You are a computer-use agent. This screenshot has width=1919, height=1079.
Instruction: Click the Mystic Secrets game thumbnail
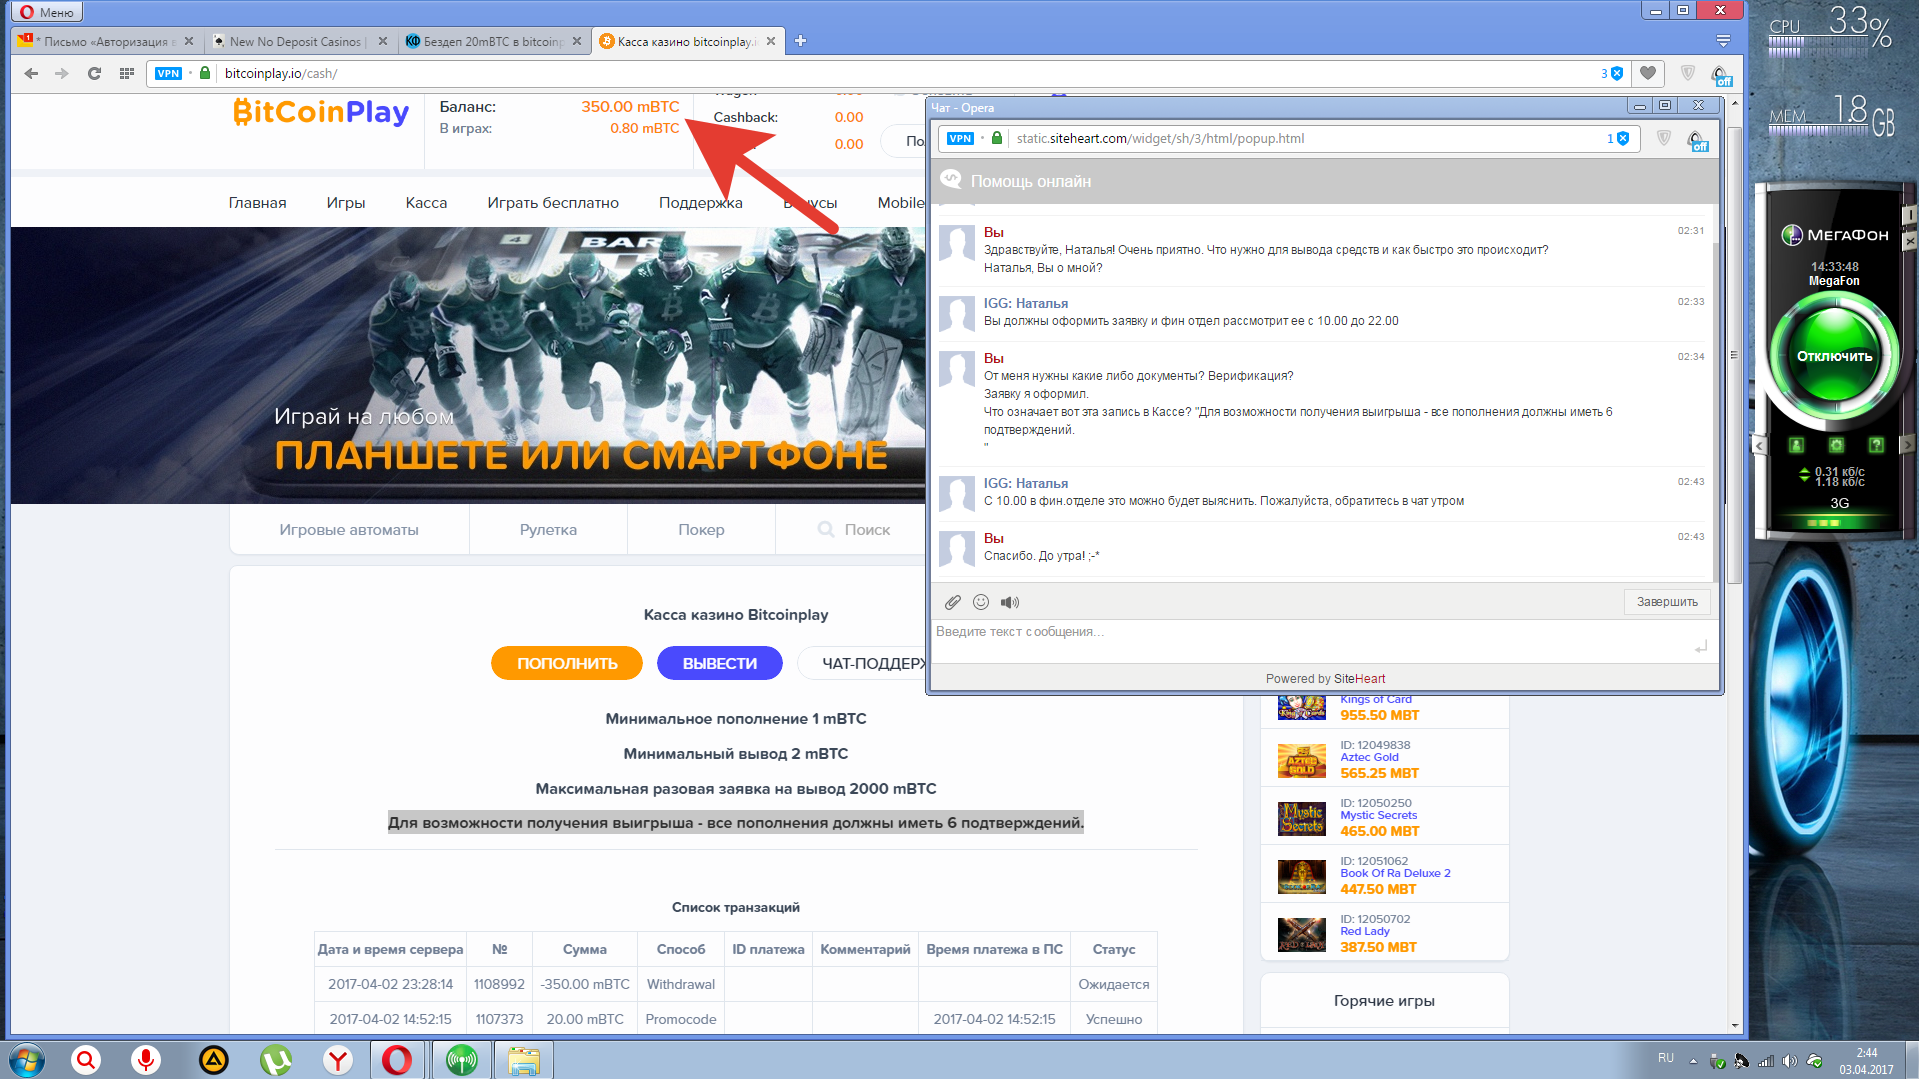(x=1301, y=817)
